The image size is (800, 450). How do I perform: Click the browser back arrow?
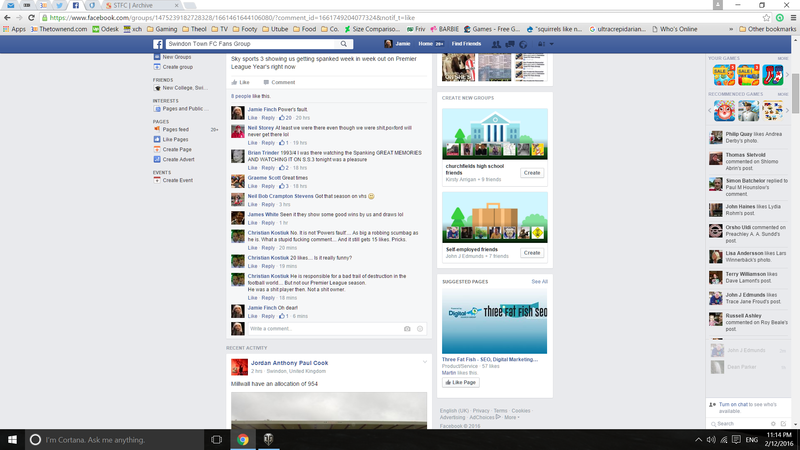[x=7, y=17]
